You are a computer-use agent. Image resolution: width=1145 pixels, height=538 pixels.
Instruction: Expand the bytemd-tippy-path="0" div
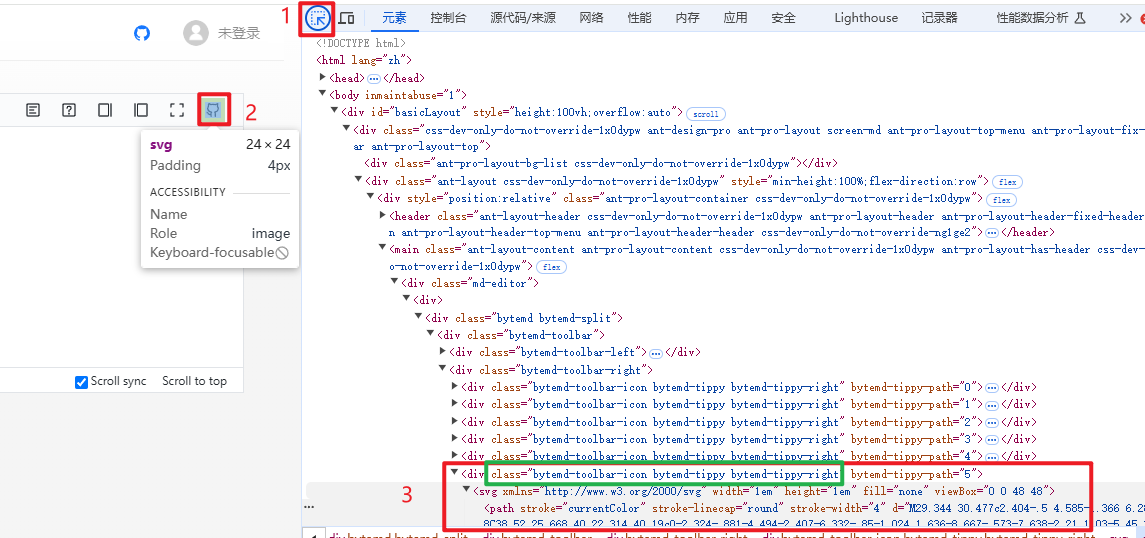pyautogui.click(x=455, y=387)
